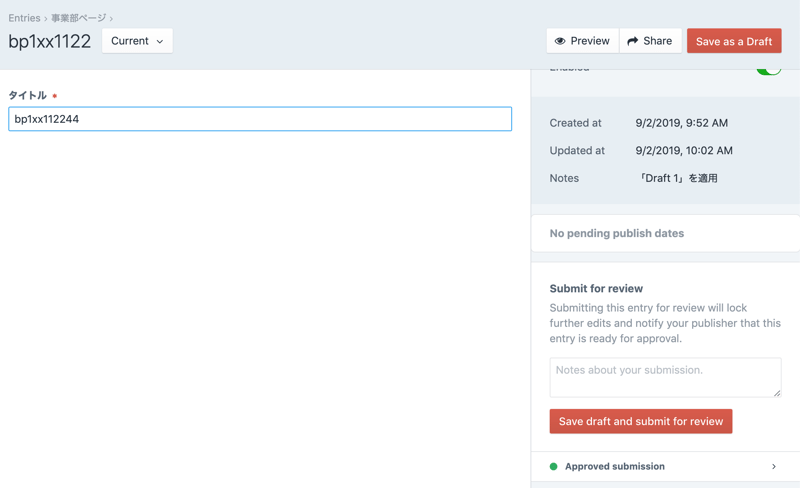Click the Share button label
Screen dimensions: 800x488
(657, 41)
